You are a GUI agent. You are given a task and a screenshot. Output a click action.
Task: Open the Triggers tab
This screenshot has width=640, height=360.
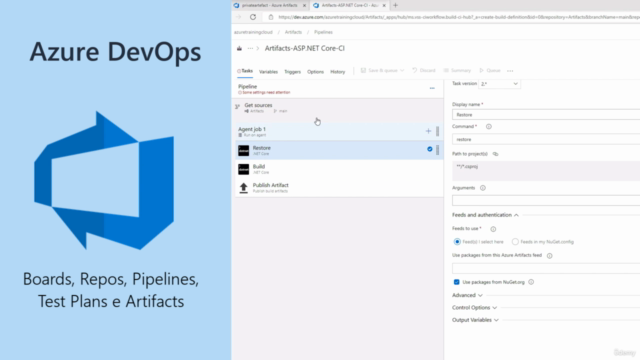292,72
